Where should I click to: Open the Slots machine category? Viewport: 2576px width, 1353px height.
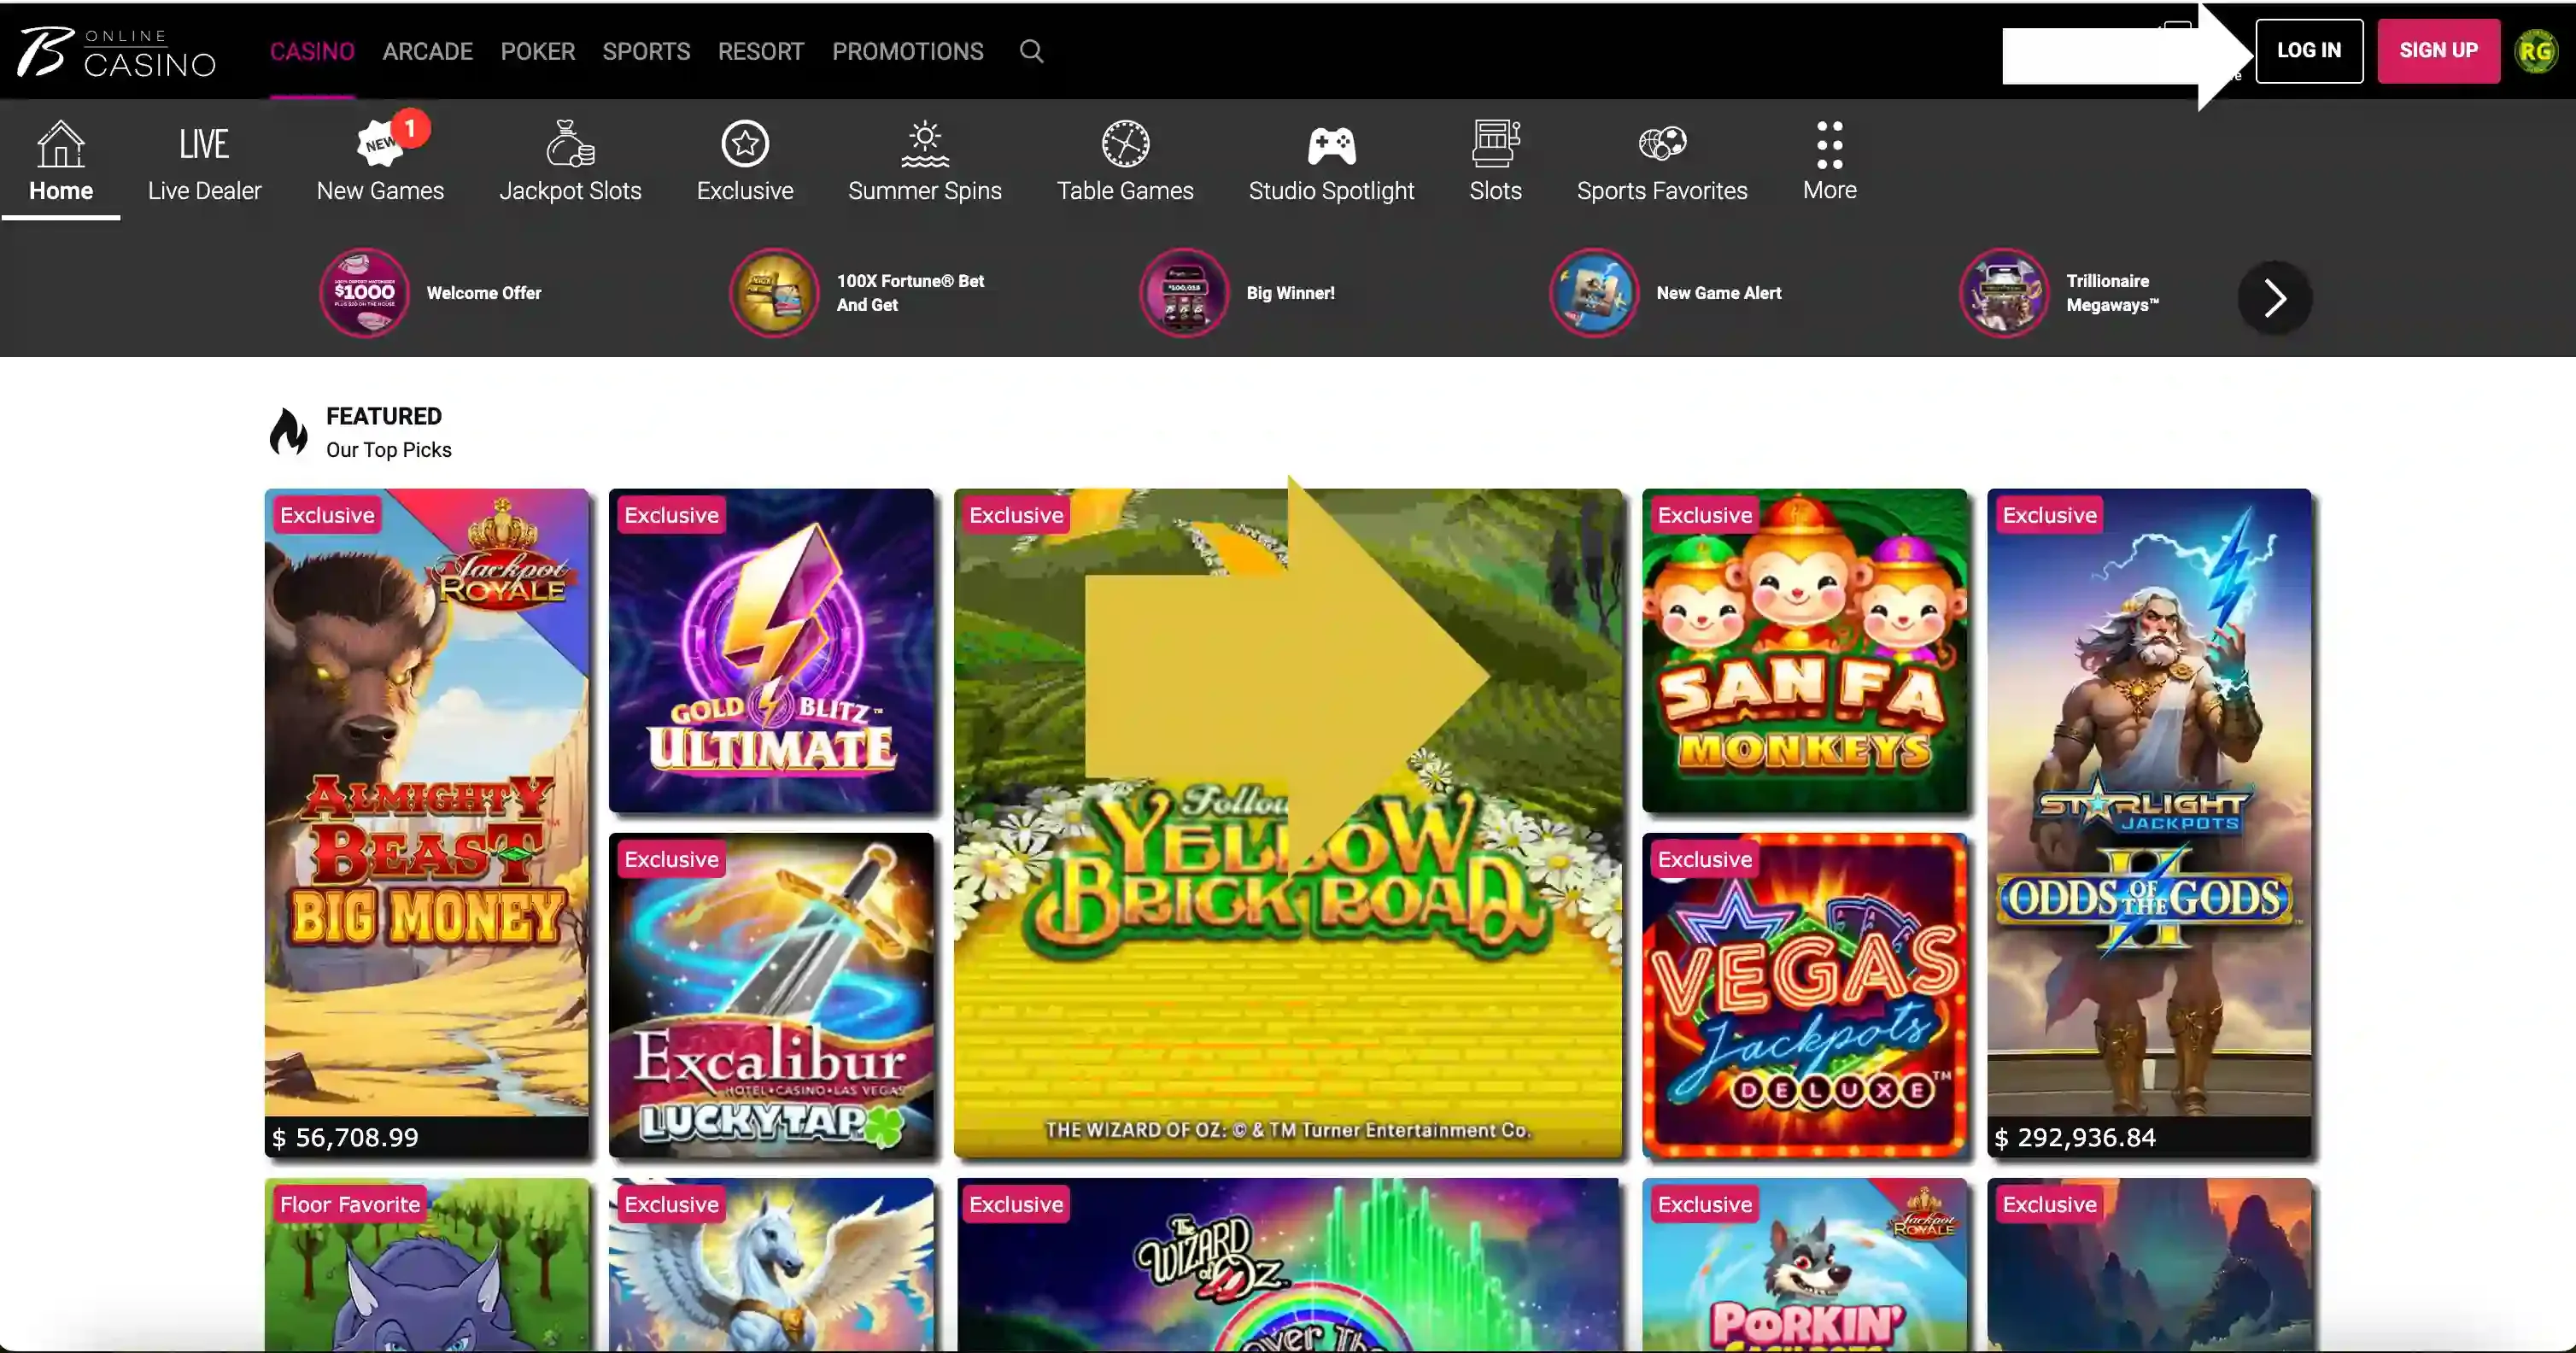pos(1495,162)
